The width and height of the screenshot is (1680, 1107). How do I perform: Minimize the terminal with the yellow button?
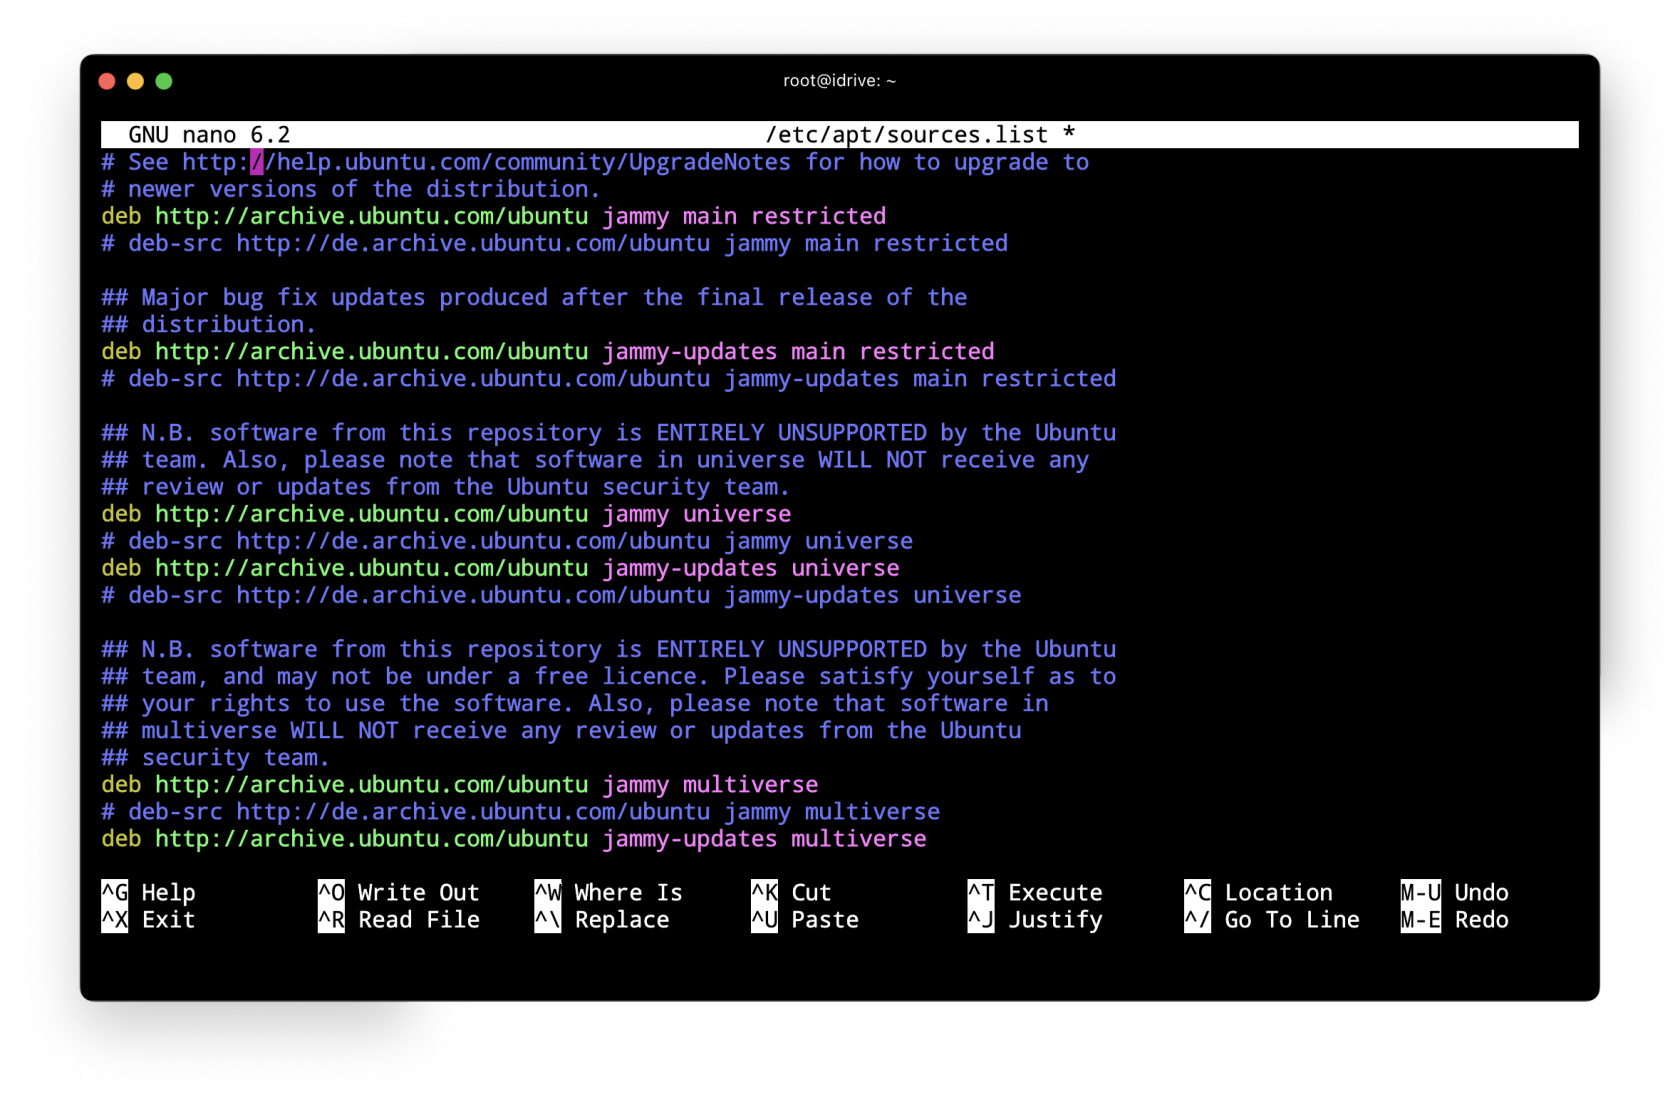click(x=135, y=81)
